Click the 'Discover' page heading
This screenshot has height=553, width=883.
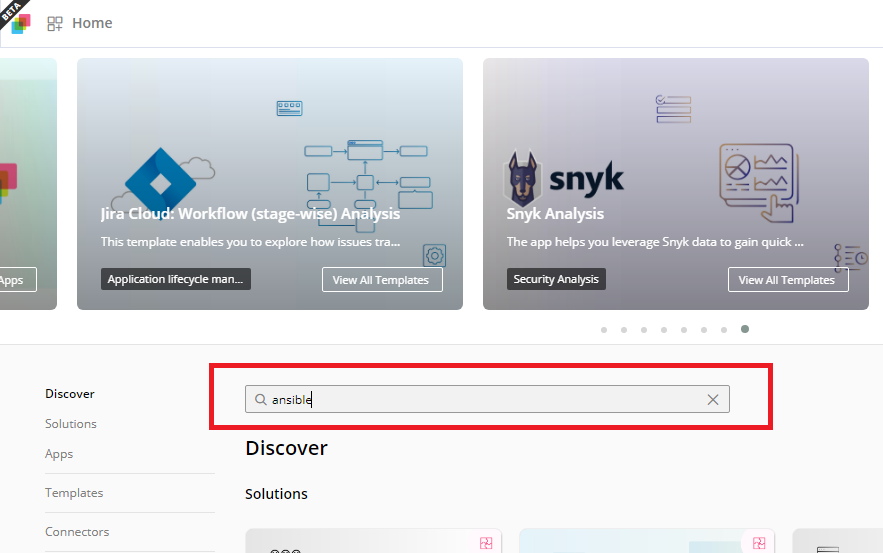point(286,448)
